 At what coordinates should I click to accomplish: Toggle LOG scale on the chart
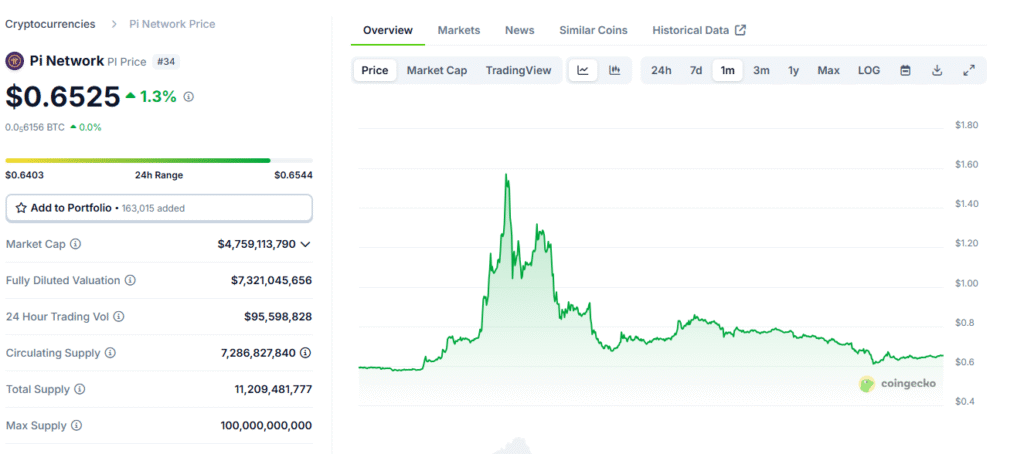[x=869, y=71]
